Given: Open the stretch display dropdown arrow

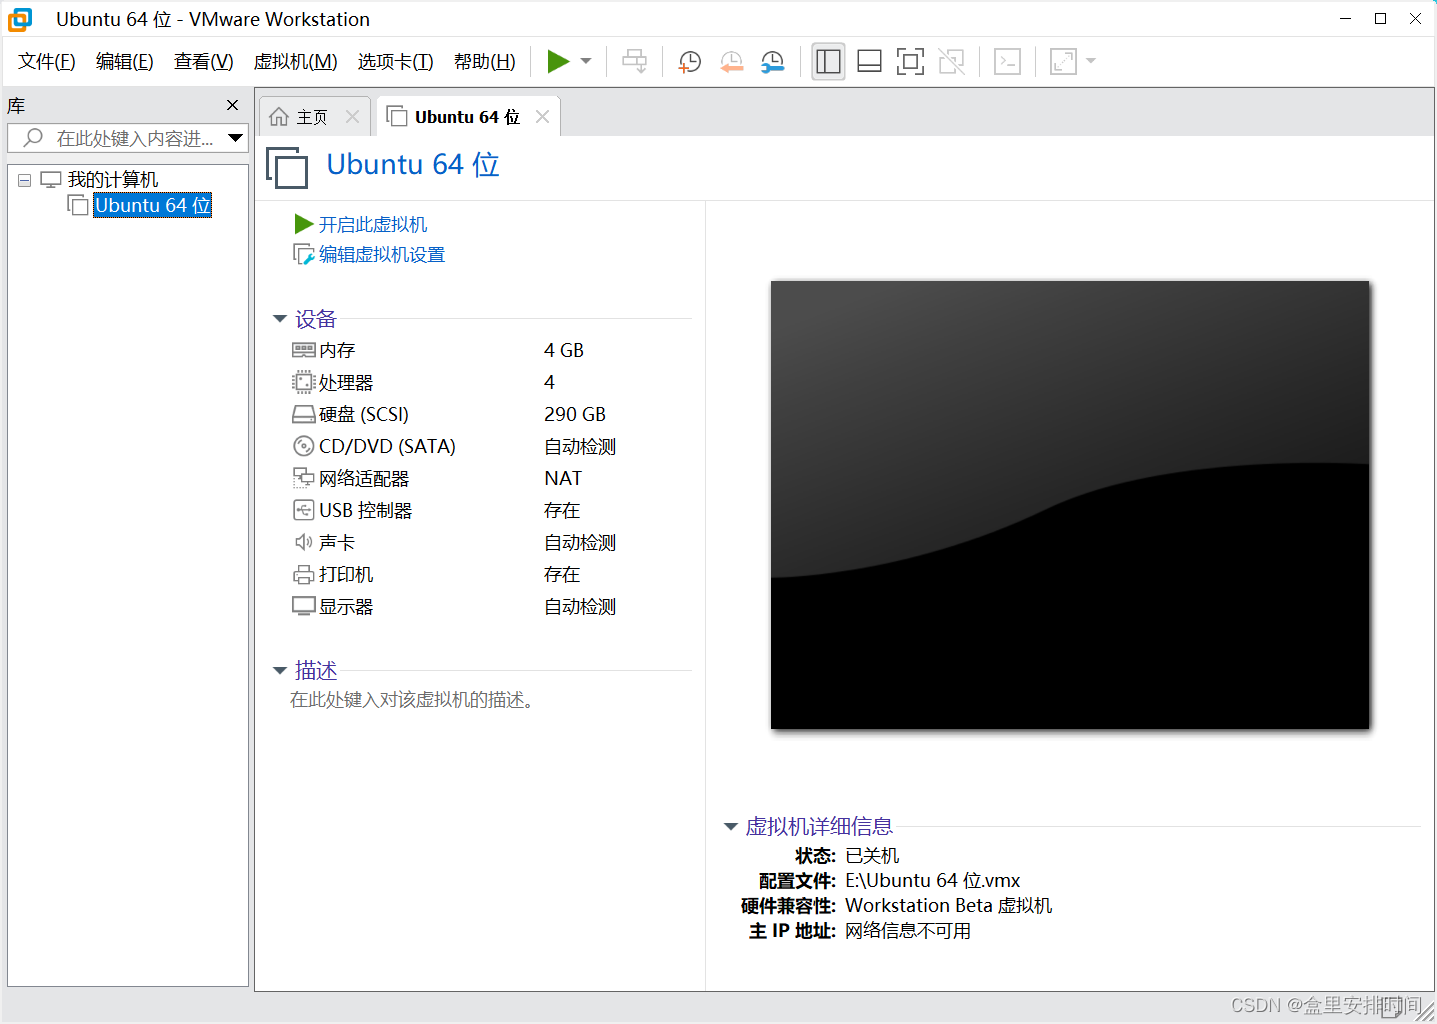Looking at the screenshot, I should 1091,62.
